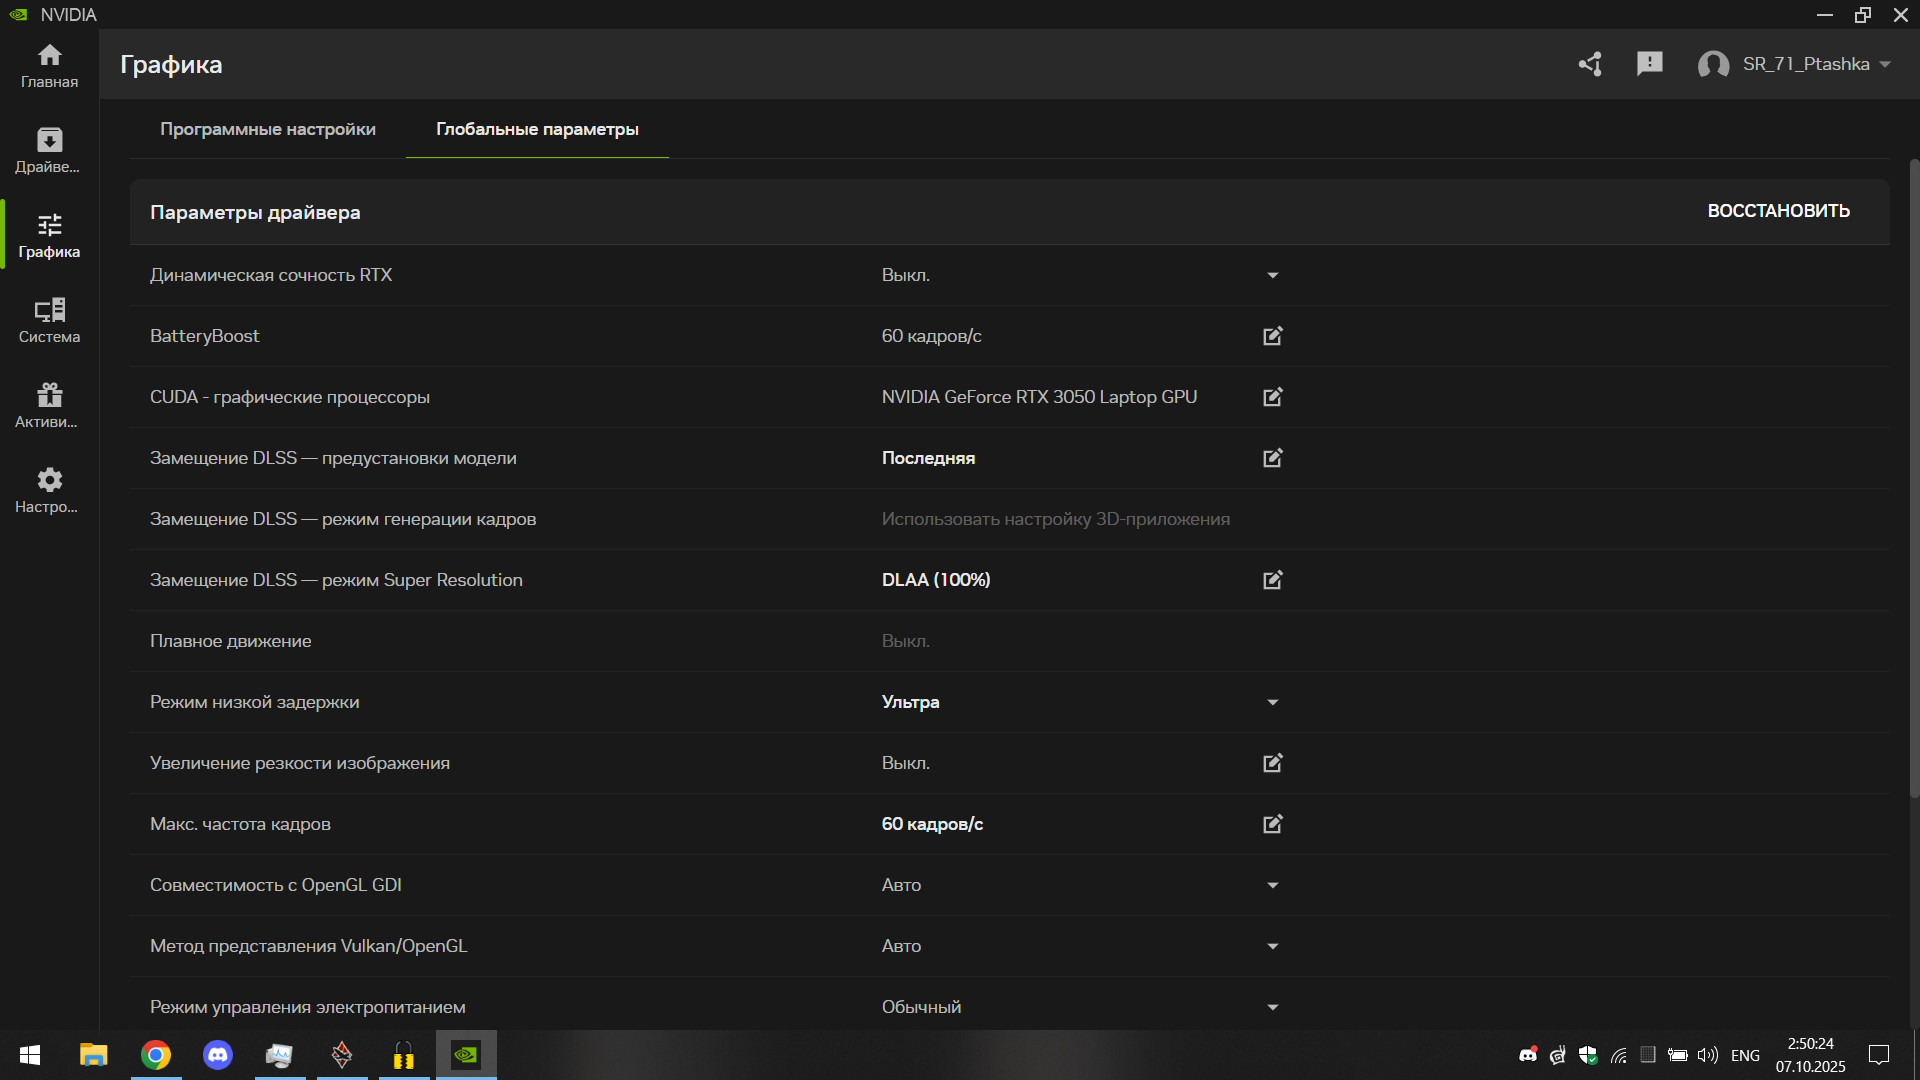Edit Макс. частота кадров setting
The width and height of the screenshot is (1920, 1080).
coord(1272,824)
